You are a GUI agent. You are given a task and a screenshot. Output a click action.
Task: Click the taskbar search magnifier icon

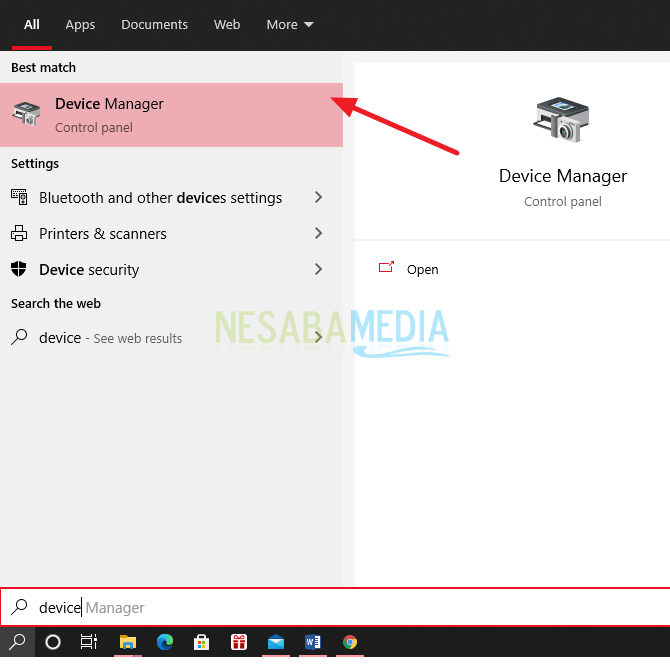[x=17, y=642]
